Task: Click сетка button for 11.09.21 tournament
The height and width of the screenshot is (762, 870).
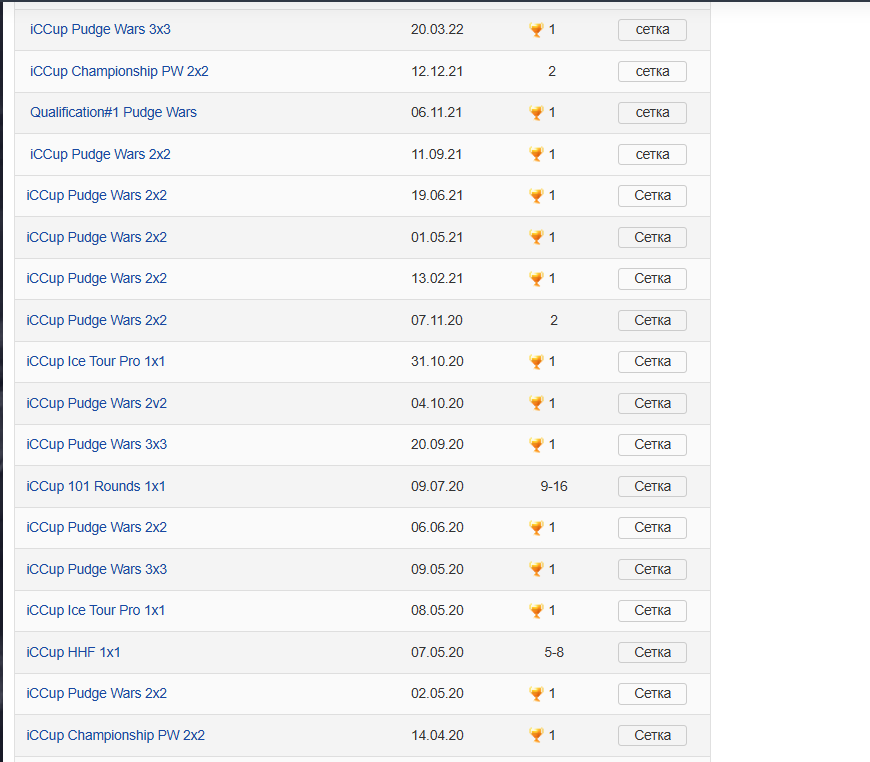Action: click(x=652, y=154)
